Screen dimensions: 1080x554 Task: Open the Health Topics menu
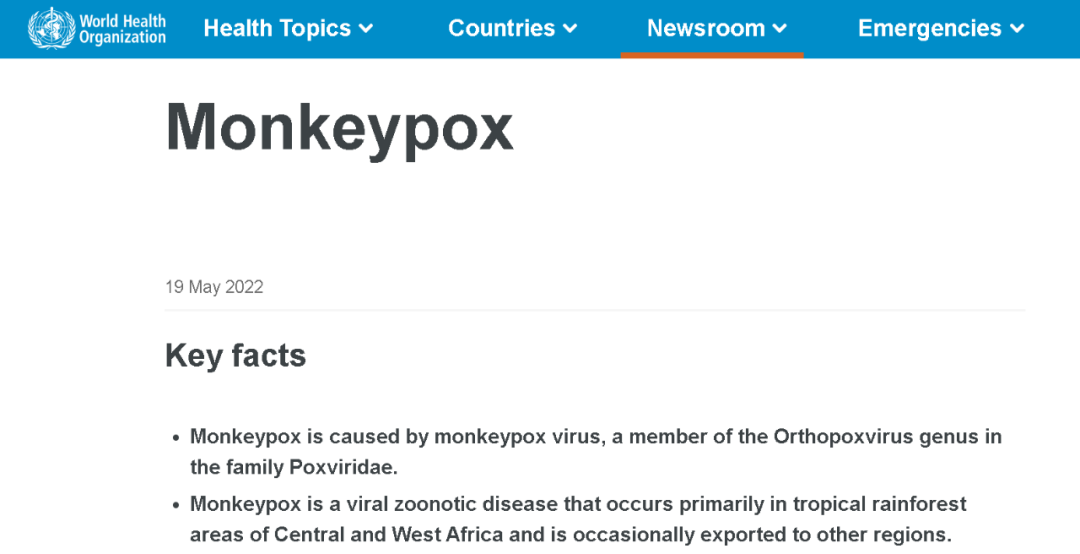tap(288, 28)
